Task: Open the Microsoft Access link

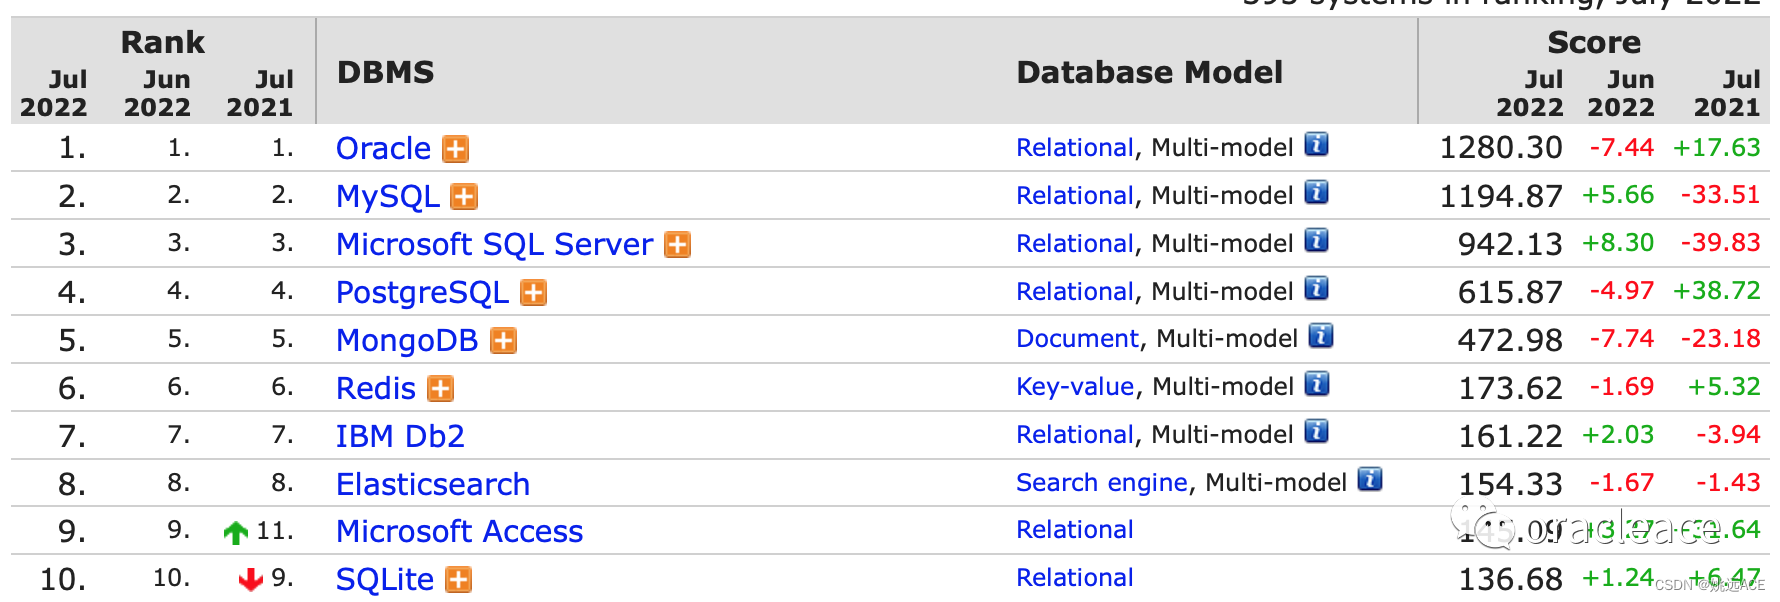Action: pos(459,532)
